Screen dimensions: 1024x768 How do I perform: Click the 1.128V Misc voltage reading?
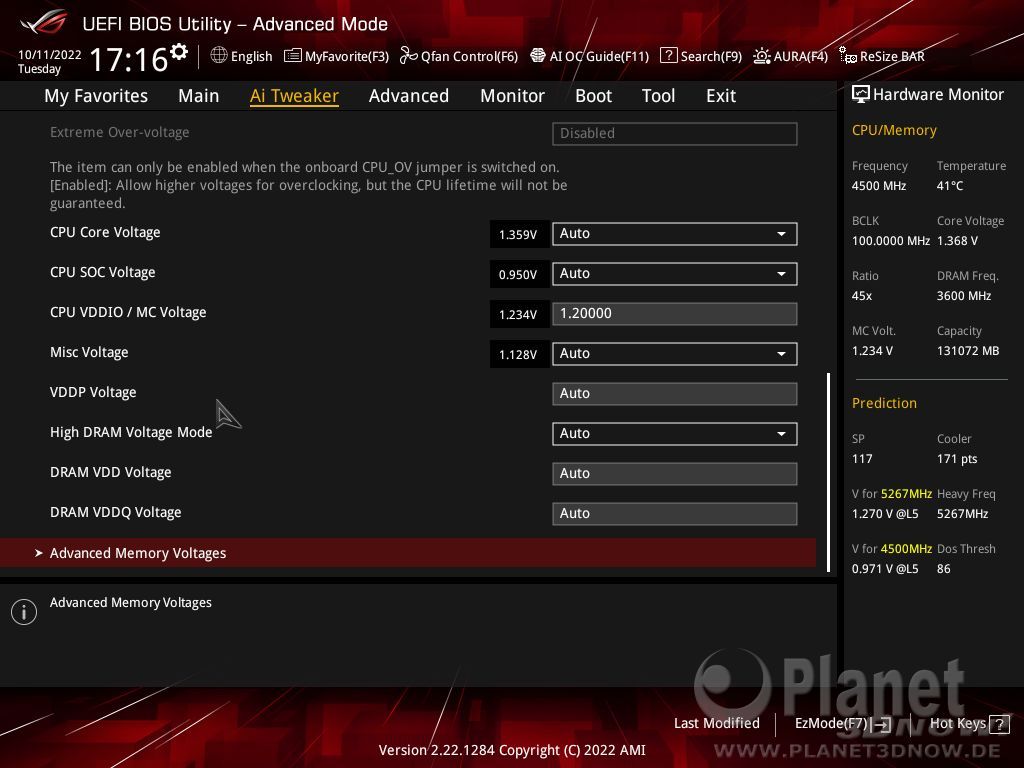click(x=519, y=355)
